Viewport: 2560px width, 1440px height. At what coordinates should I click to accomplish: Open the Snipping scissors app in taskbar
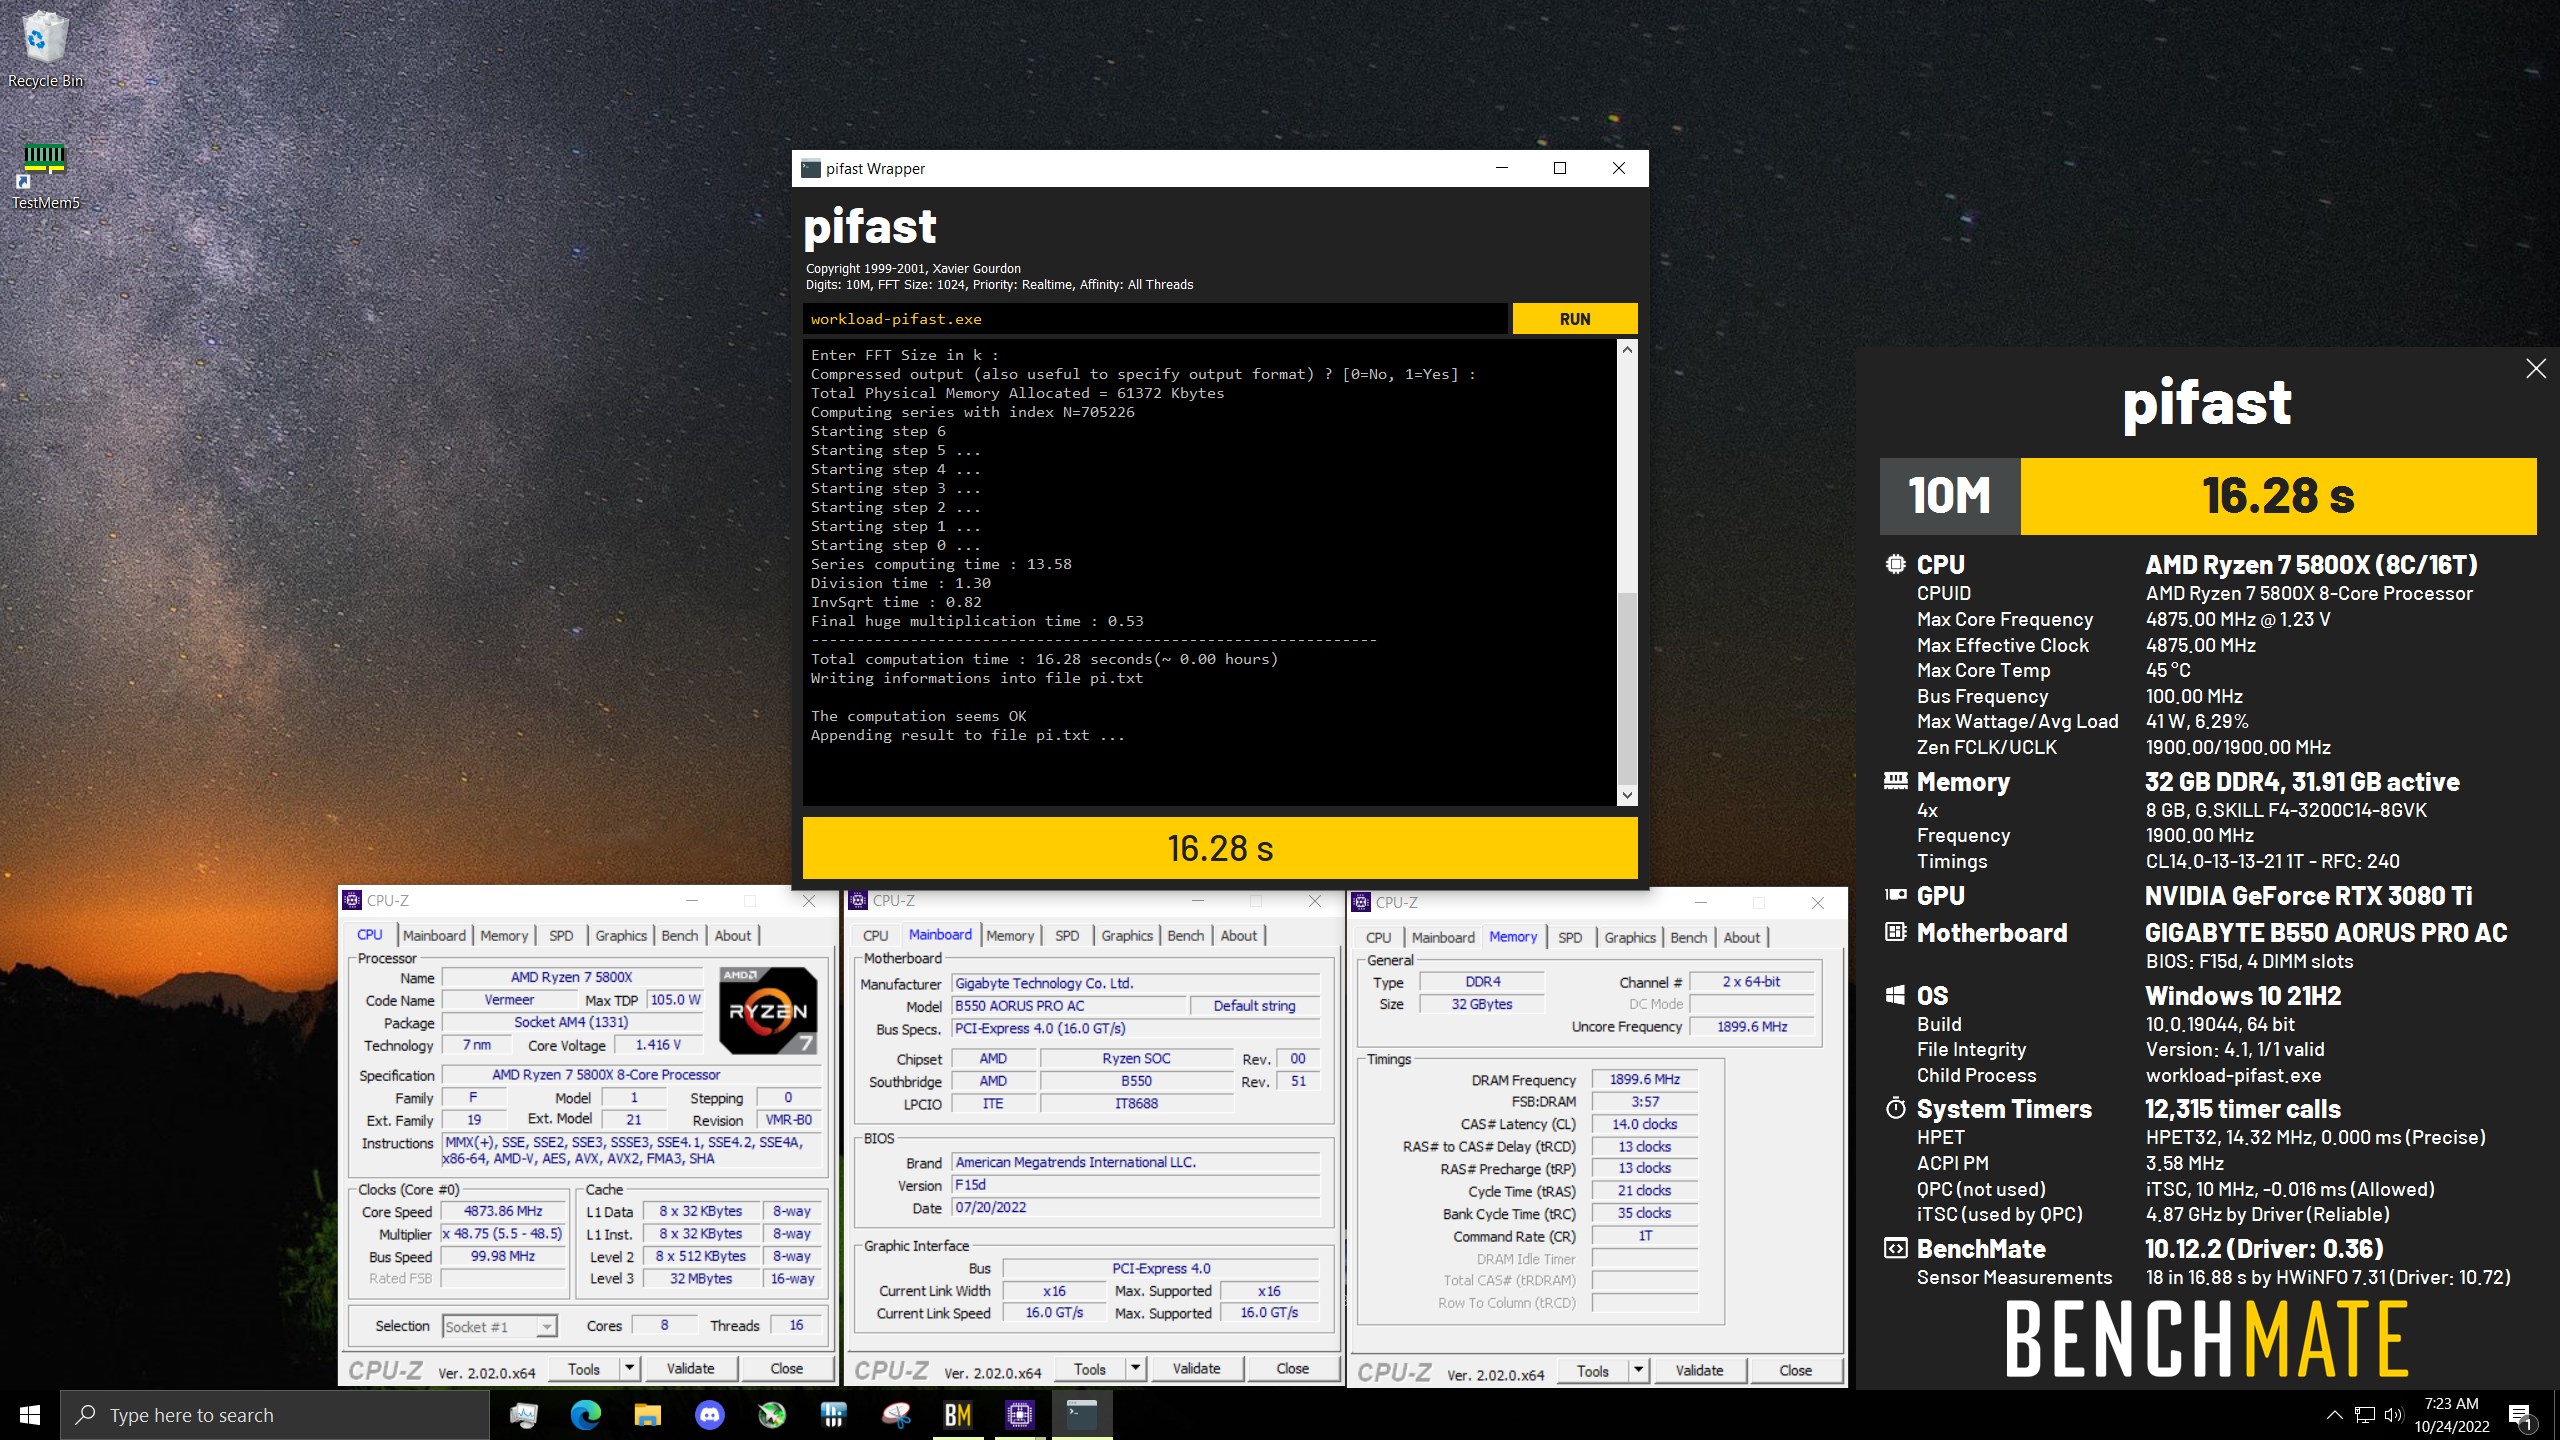[896, 1415]
